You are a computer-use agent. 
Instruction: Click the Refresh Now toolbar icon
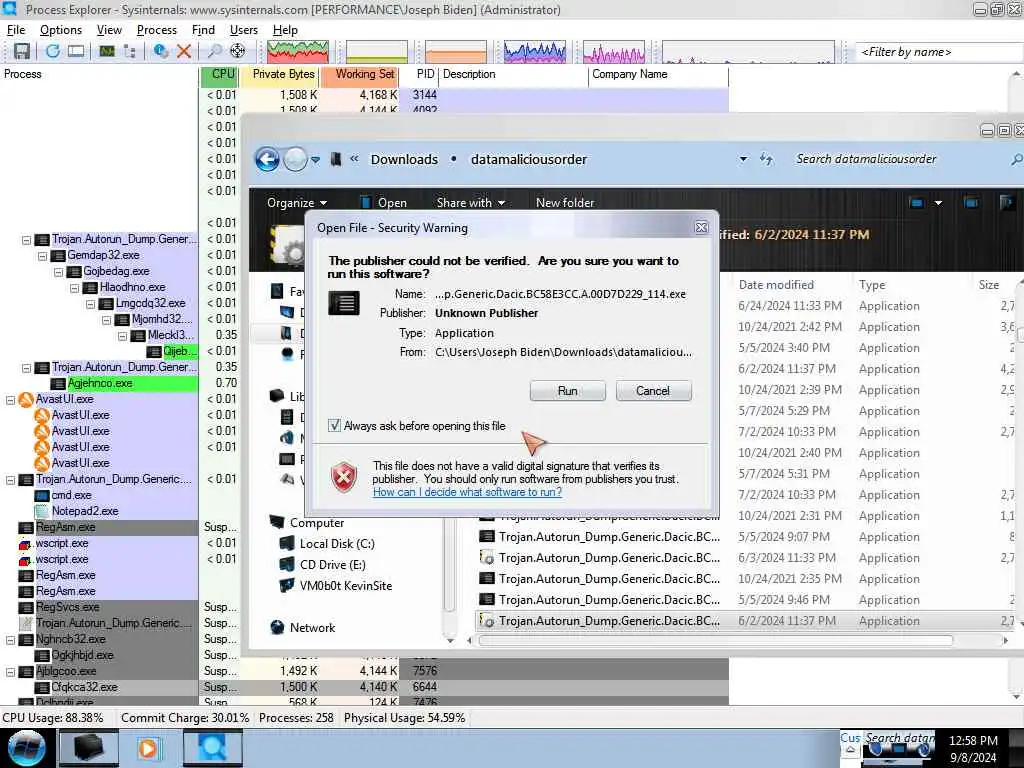[52, 51]
